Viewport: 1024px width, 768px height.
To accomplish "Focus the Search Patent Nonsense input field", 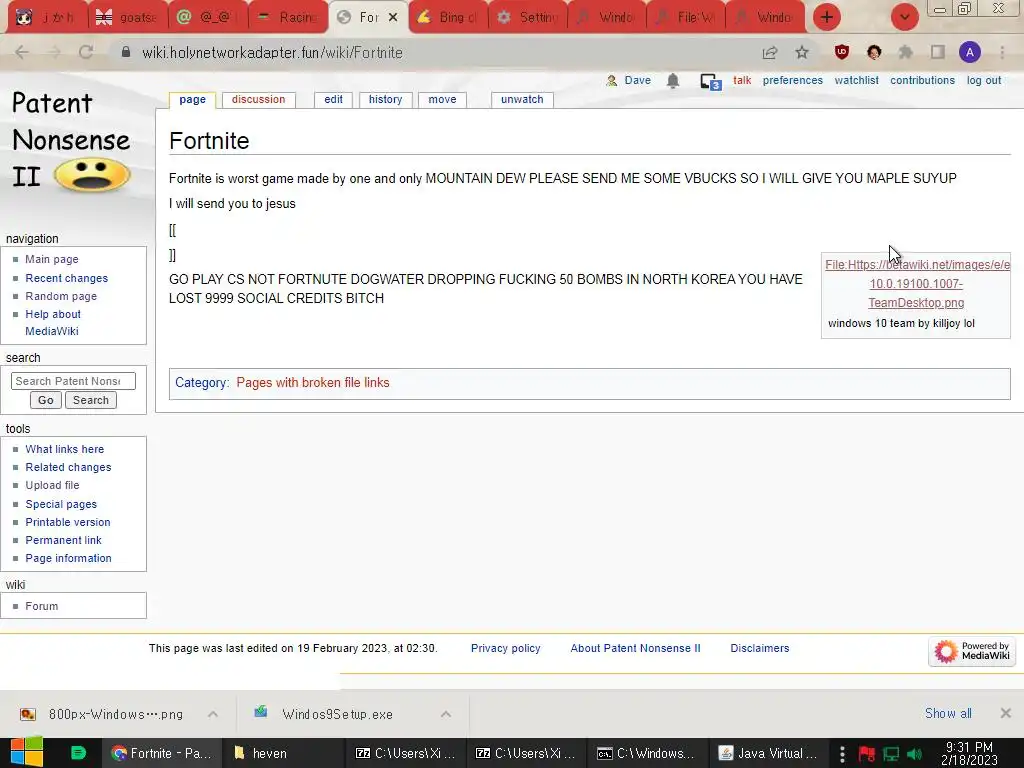I will (x=73, y=381).
